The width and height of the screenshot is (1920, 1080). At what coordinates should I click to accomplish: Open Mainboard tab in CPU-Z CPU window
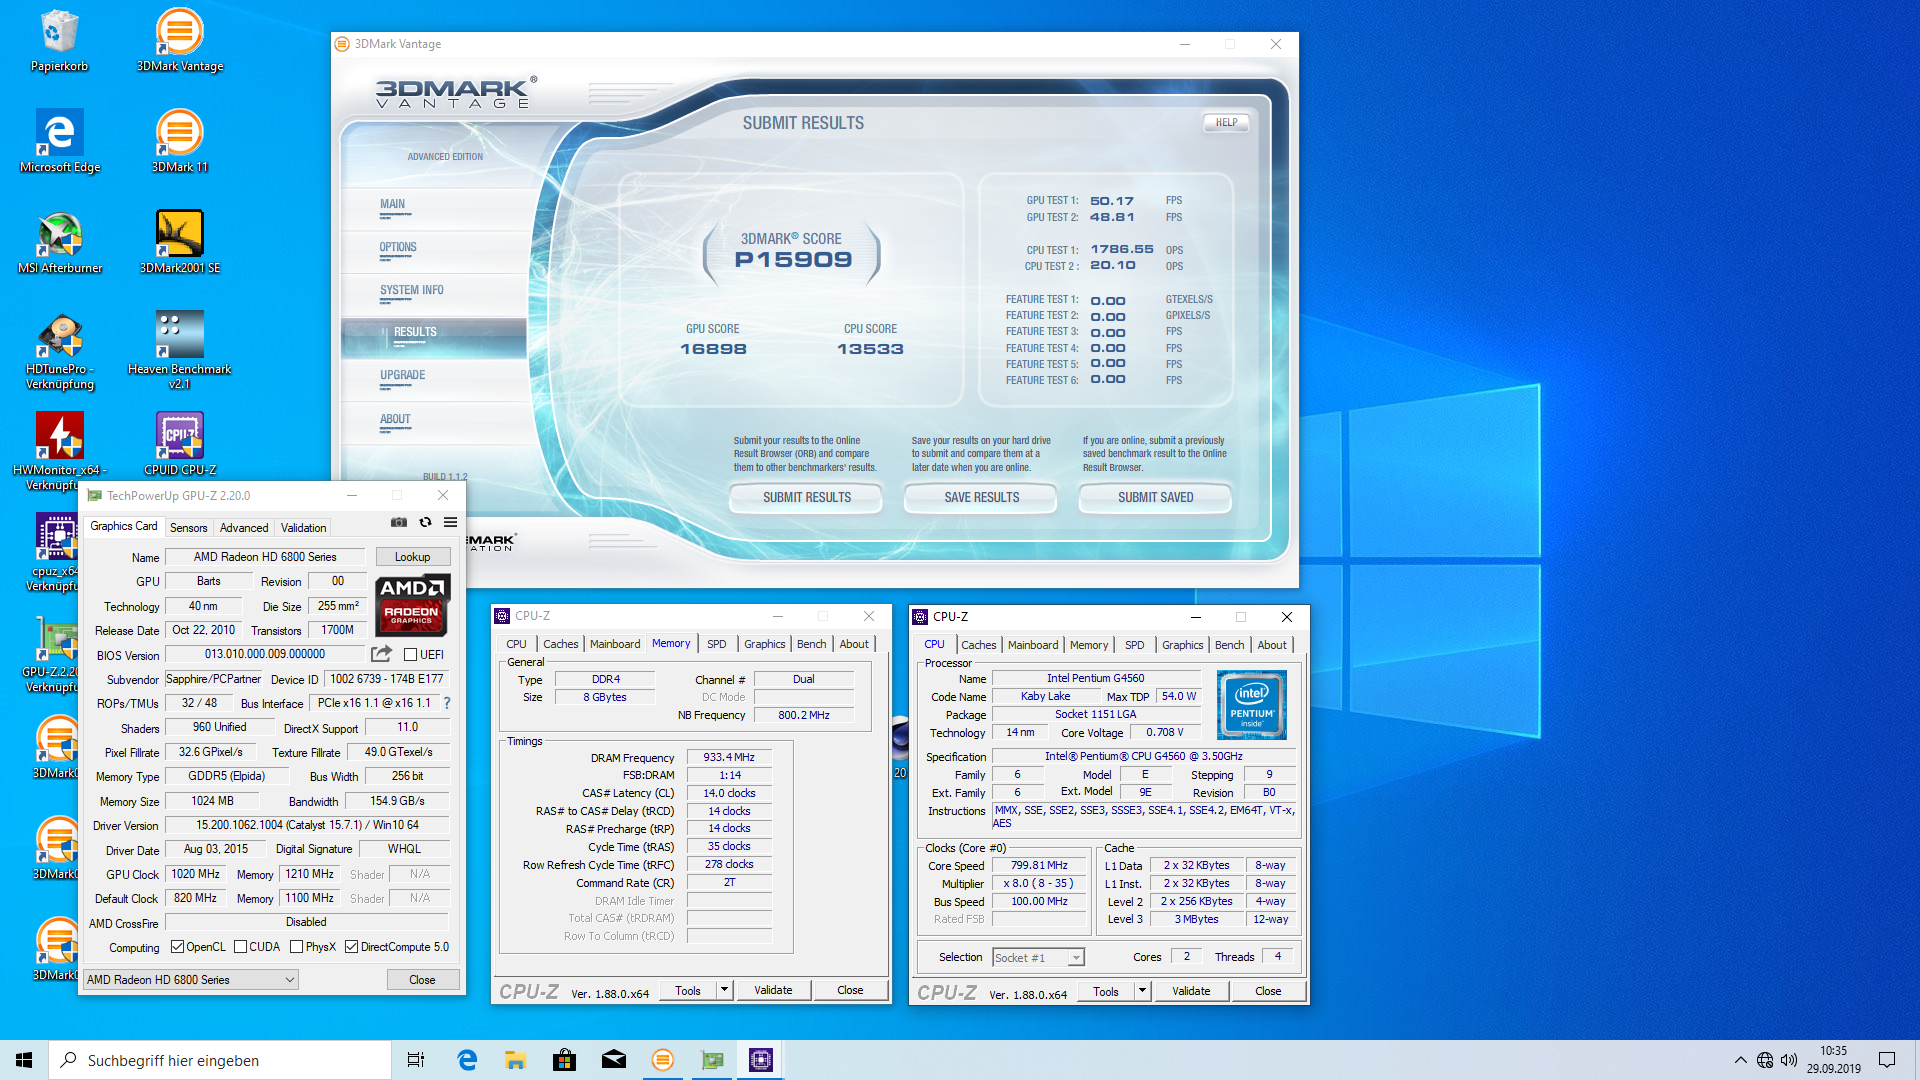tap(1033, 645)
